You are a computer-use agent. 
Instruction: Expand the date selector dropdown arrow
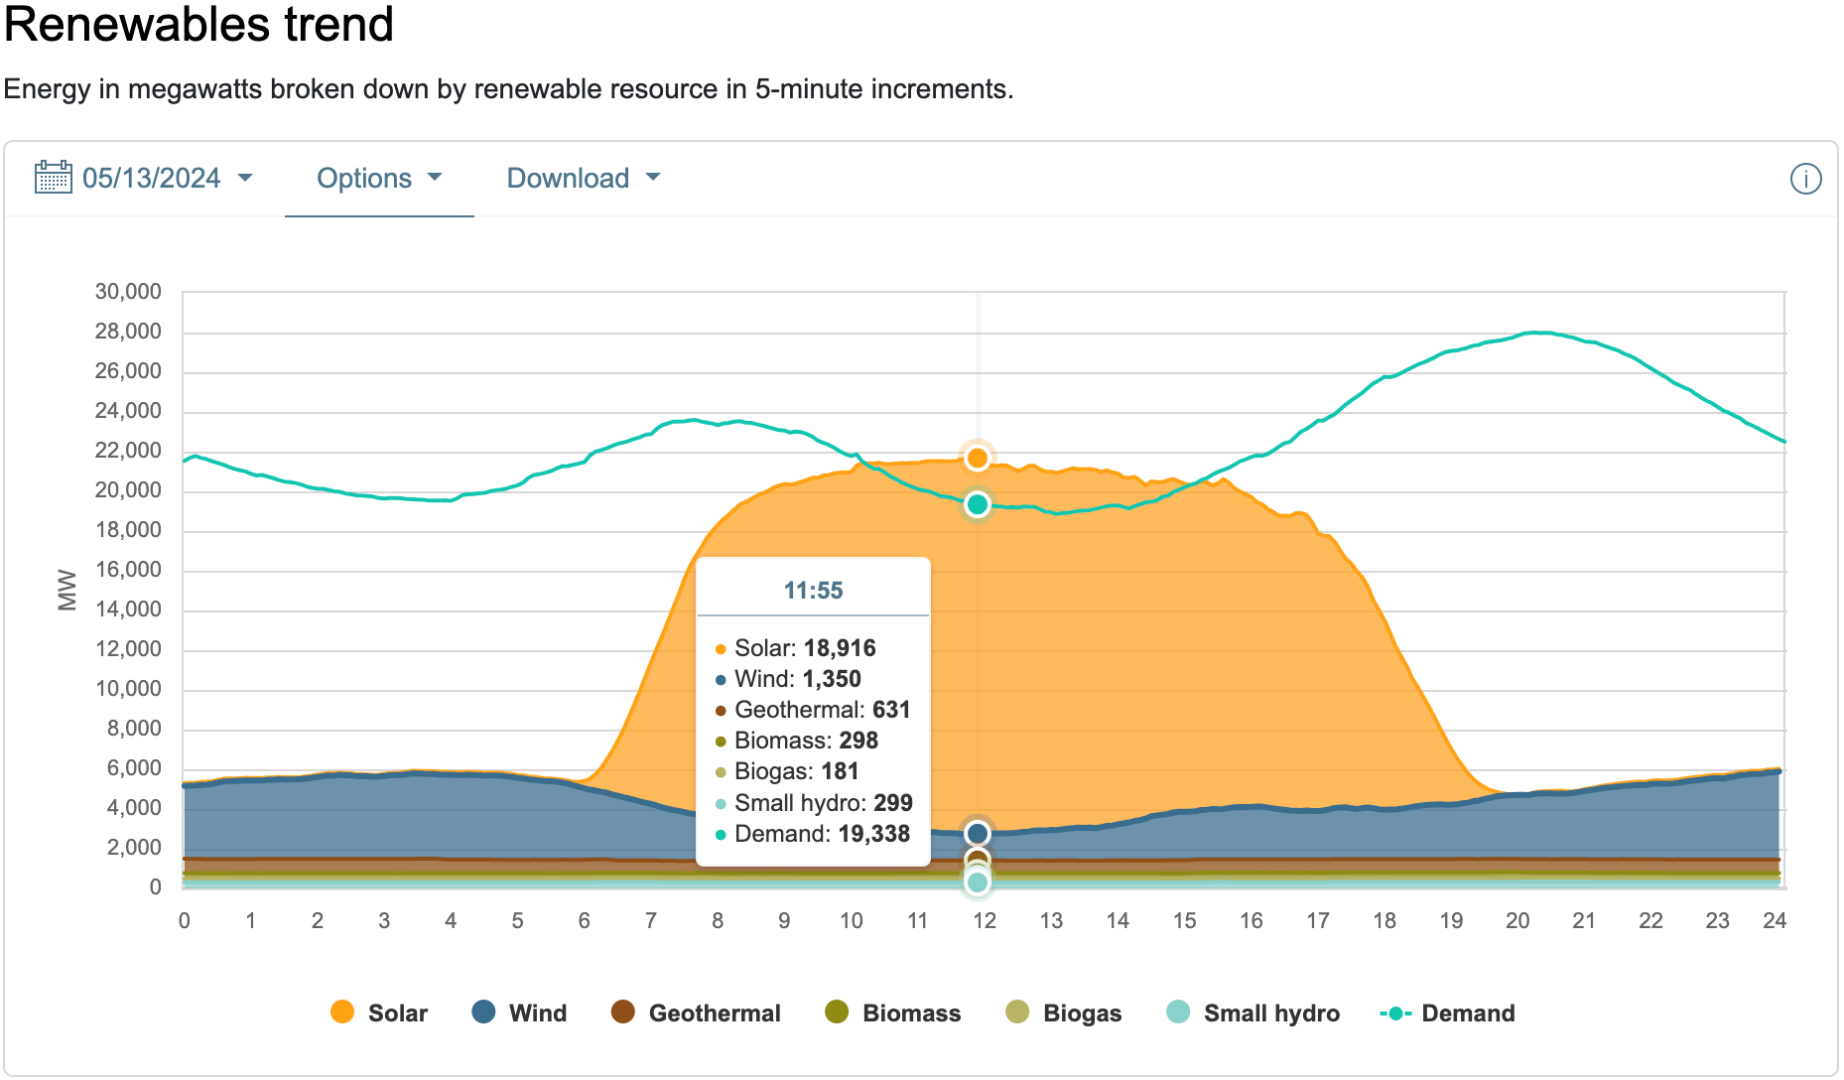click(x=246, y=176)
